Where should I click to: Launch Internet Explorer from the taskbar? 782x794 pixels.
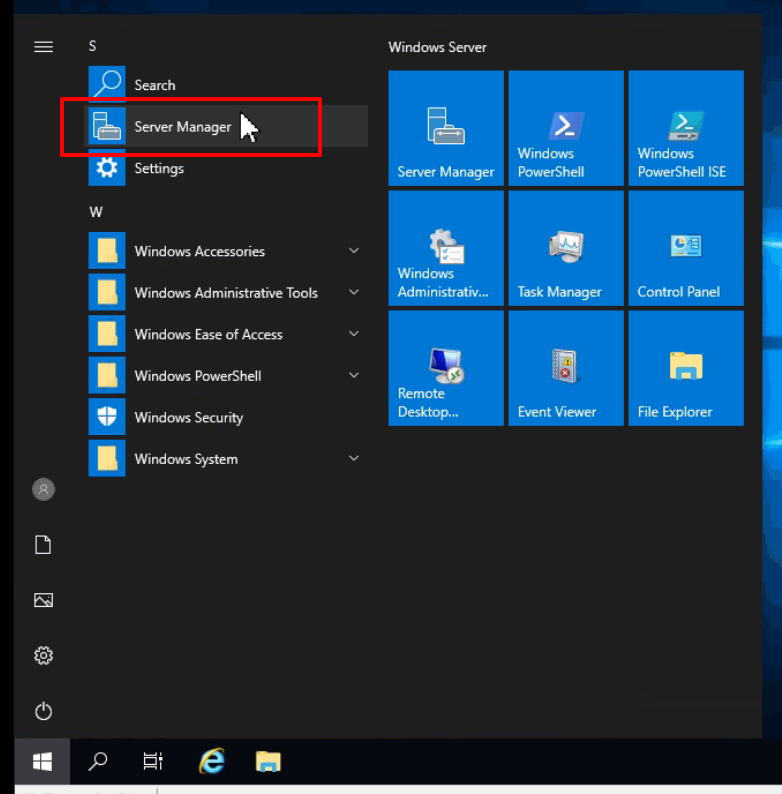pos(212,761)
